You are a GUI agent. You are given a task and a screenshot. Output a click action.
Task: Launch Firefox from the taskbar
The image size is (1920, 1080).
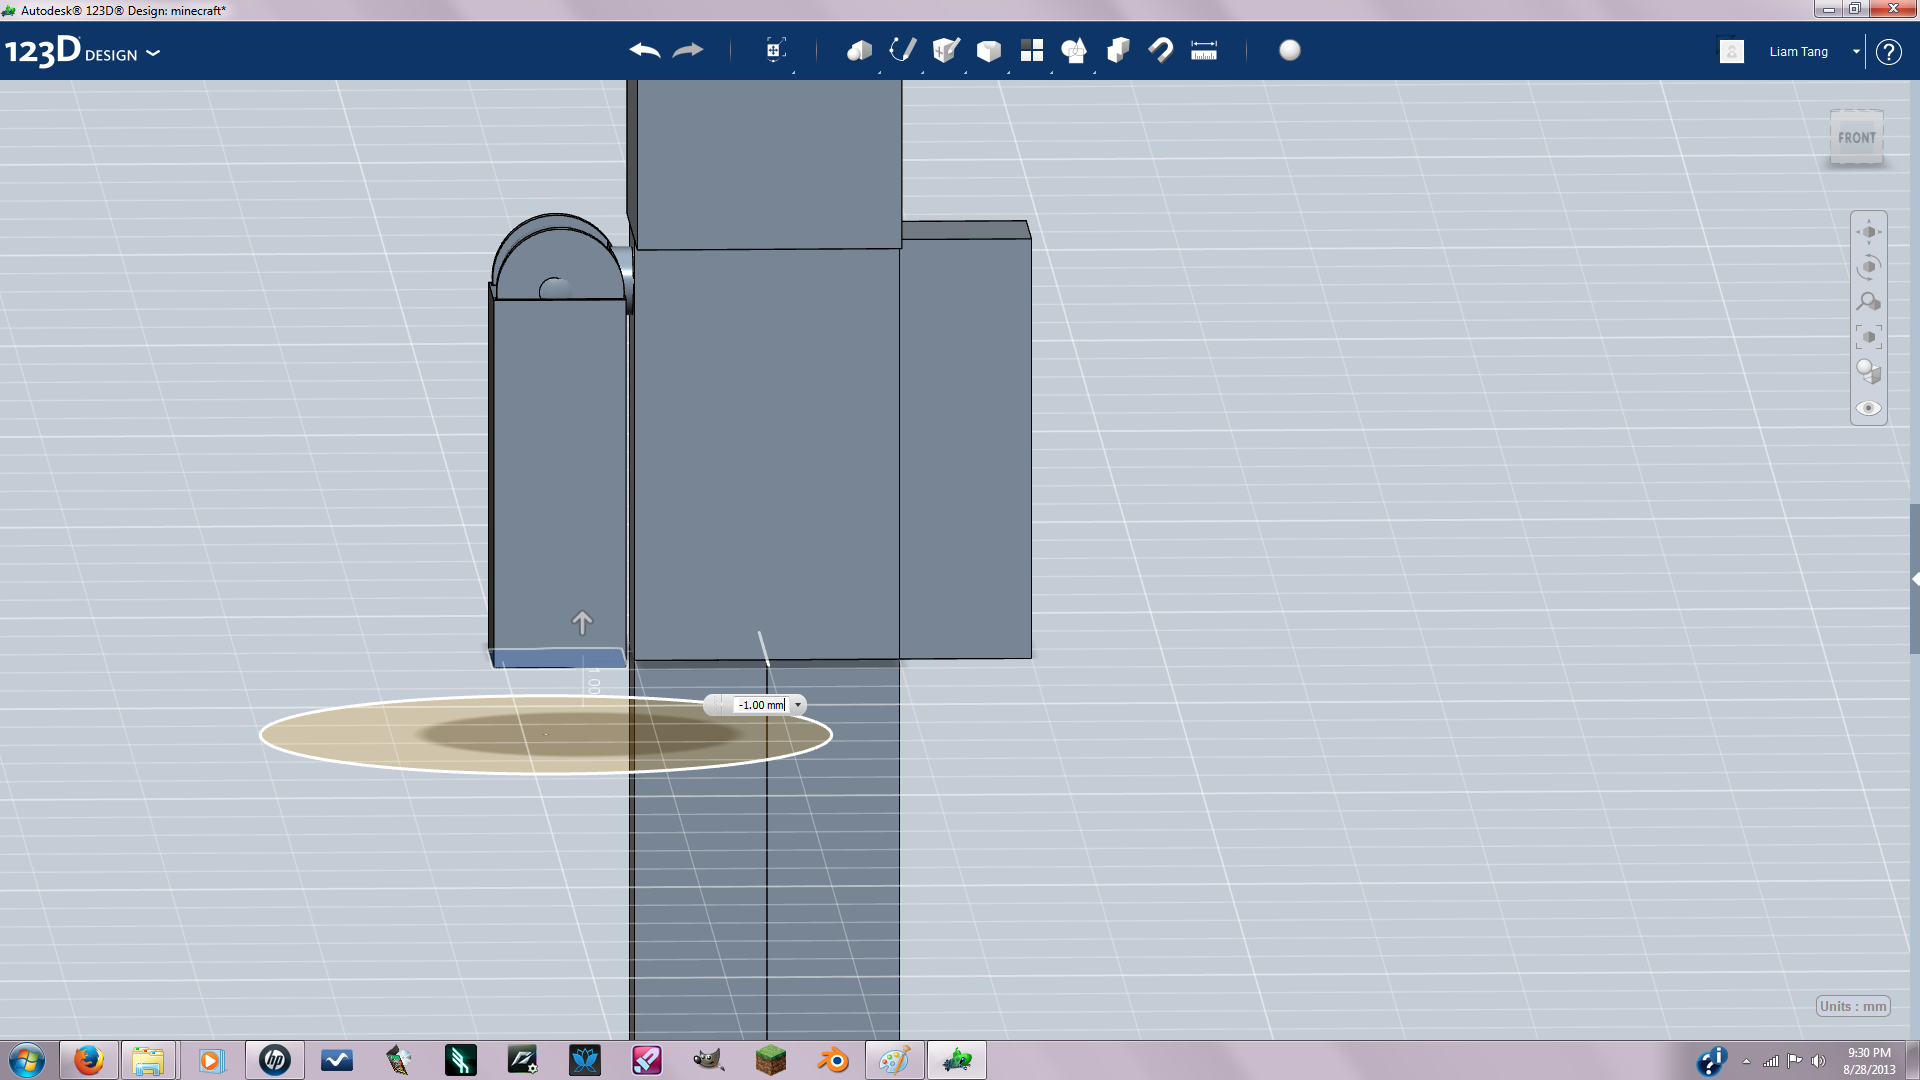coord(88,1060)
